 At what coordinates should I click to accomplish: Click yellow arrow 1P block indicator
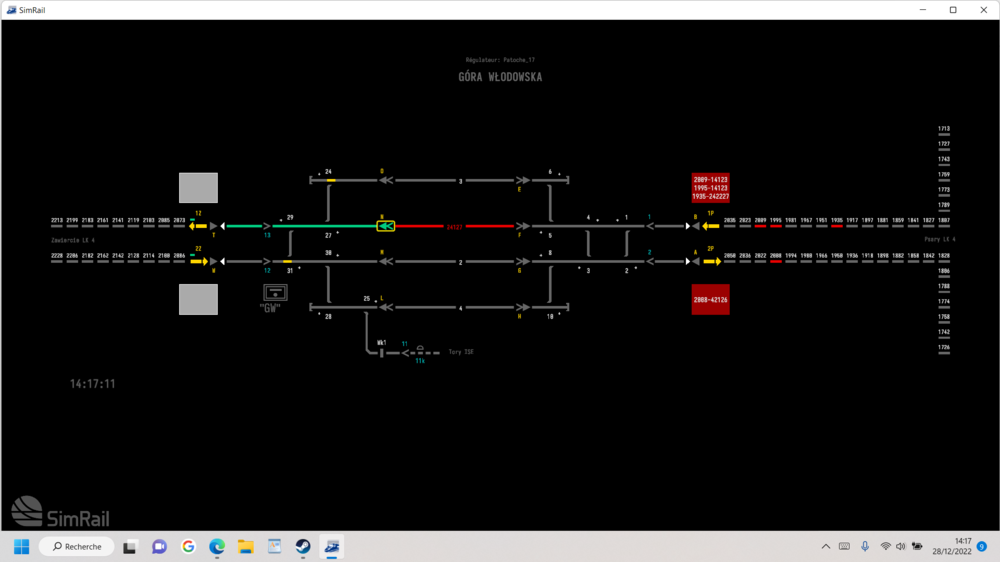(x=711, y=226)
